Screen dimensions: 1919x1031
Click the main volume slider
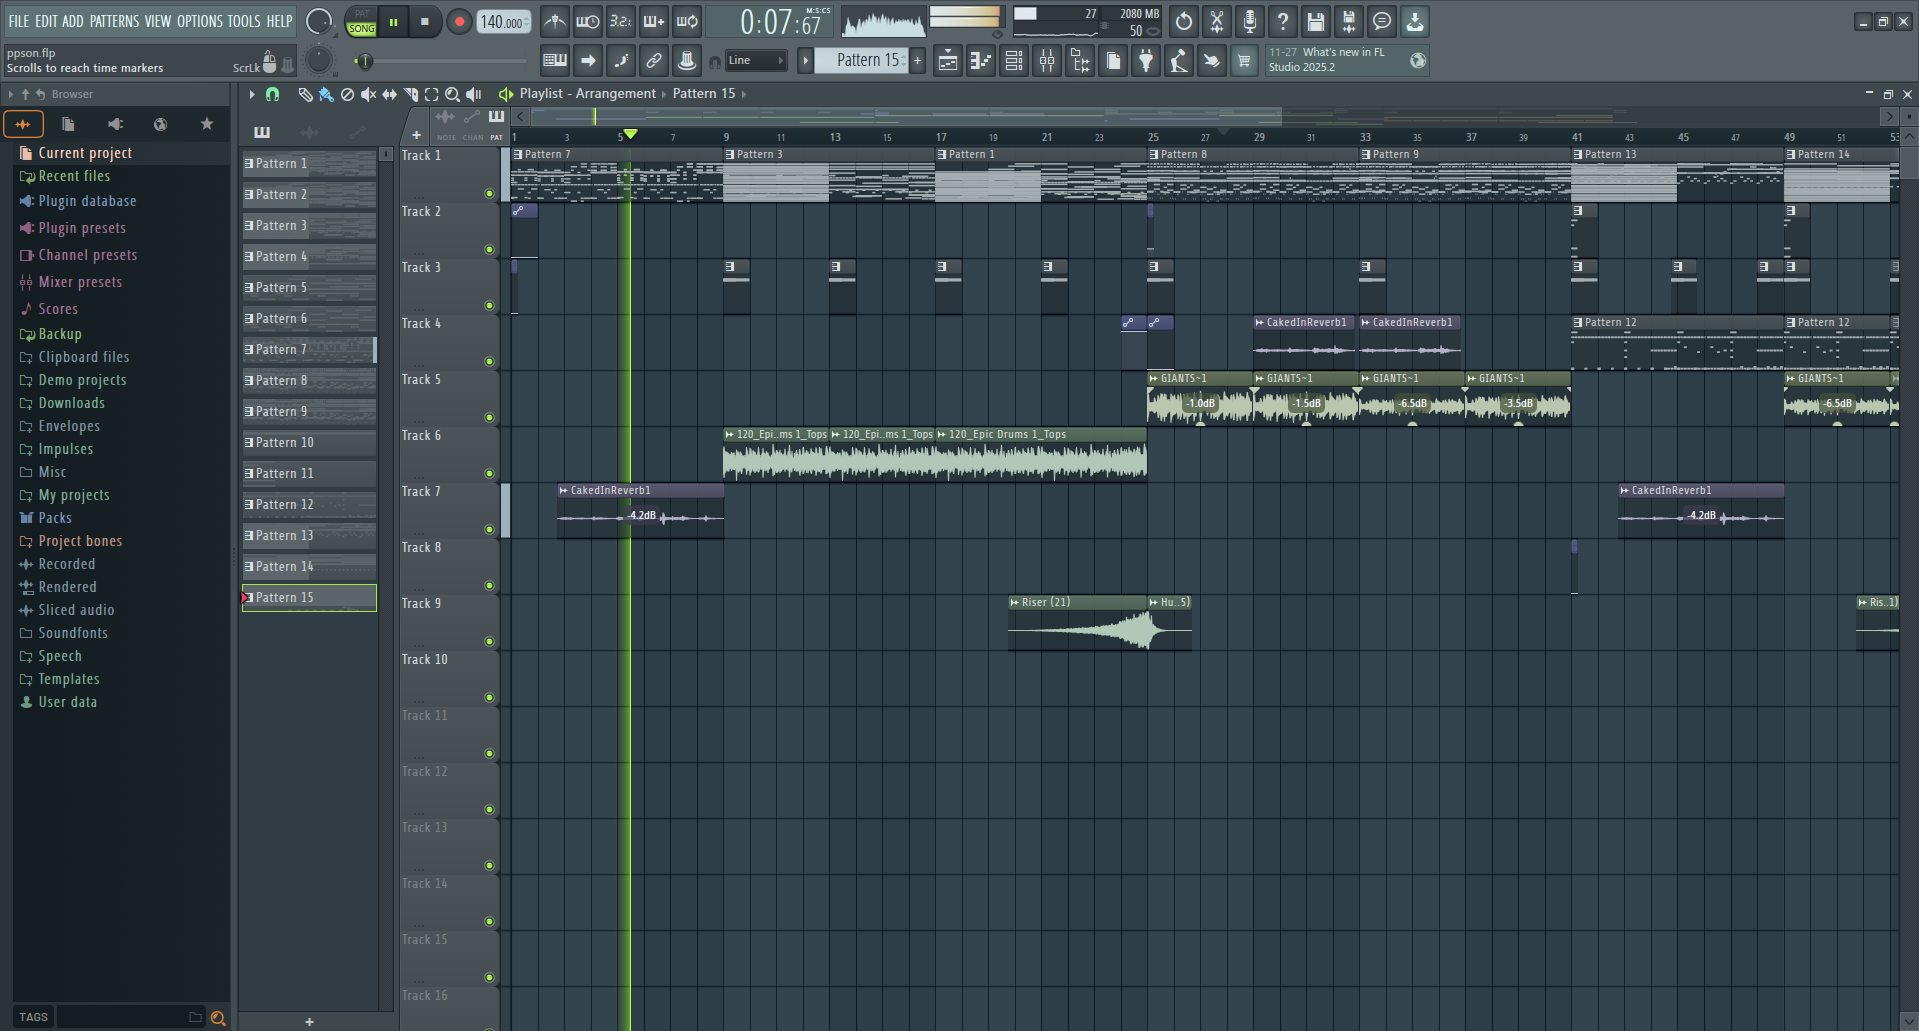319,21
